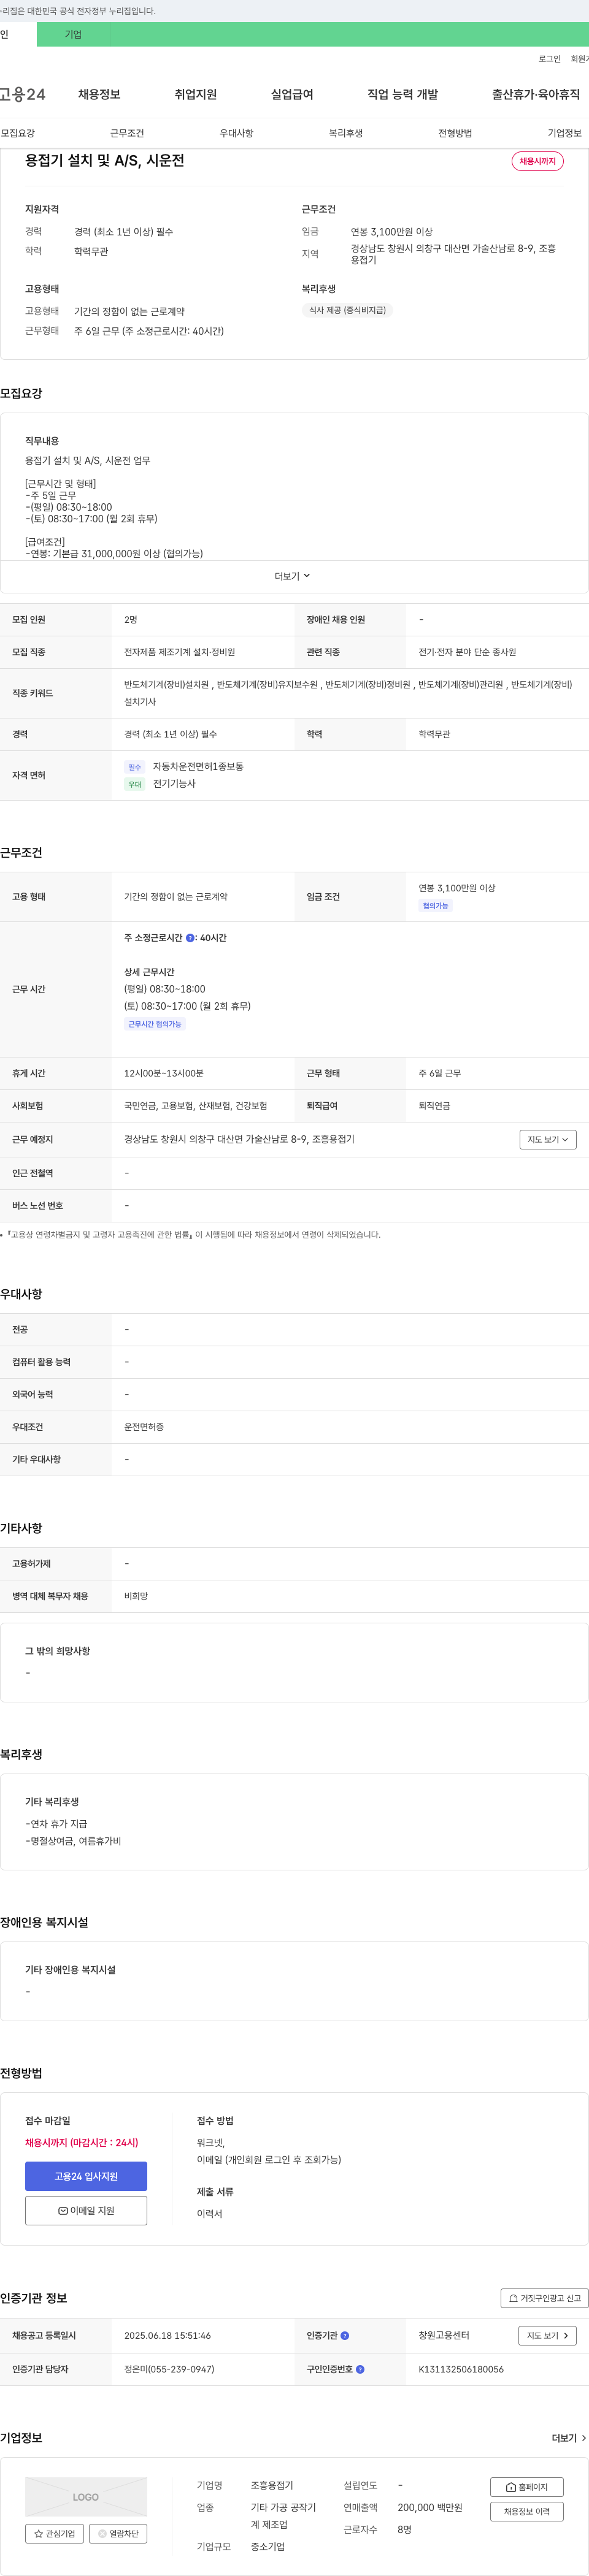Expand map with 지도 보기 for 근무 예정지
The image size is (589, 2576).
pos(548,1139)
